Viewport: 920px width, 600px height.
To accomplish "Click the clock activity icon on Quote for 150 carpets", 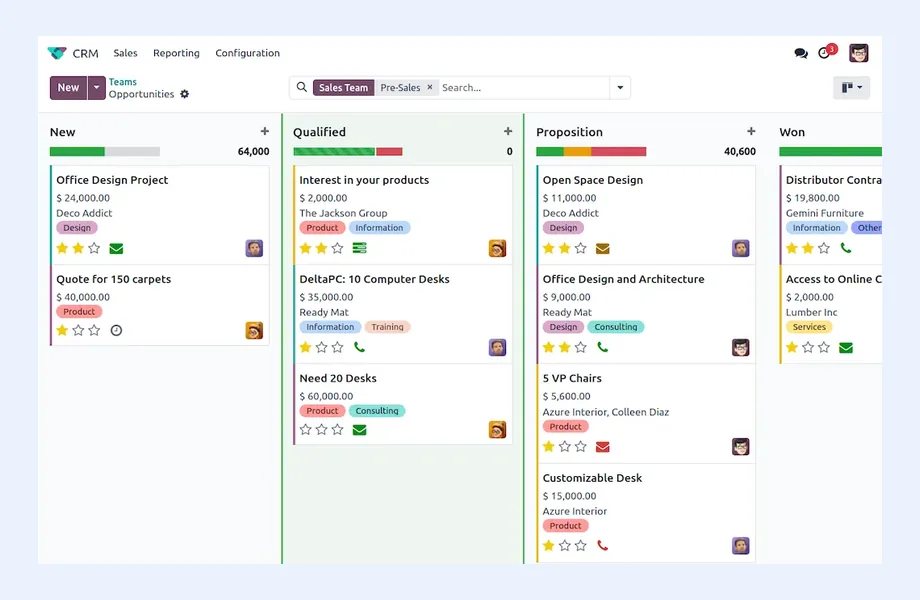I will [x=116, y=330].
